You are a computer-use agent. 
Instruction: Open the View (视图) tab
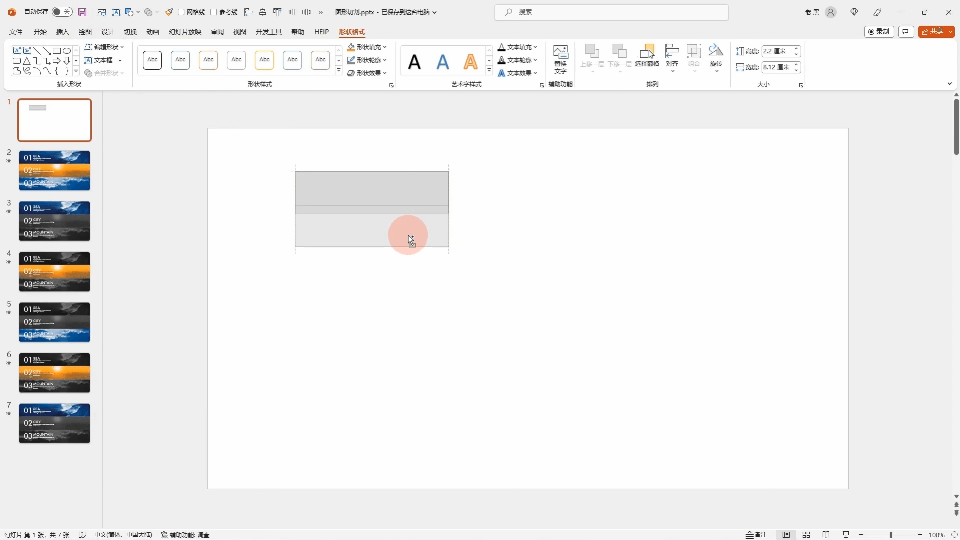(x=240, y=32)
